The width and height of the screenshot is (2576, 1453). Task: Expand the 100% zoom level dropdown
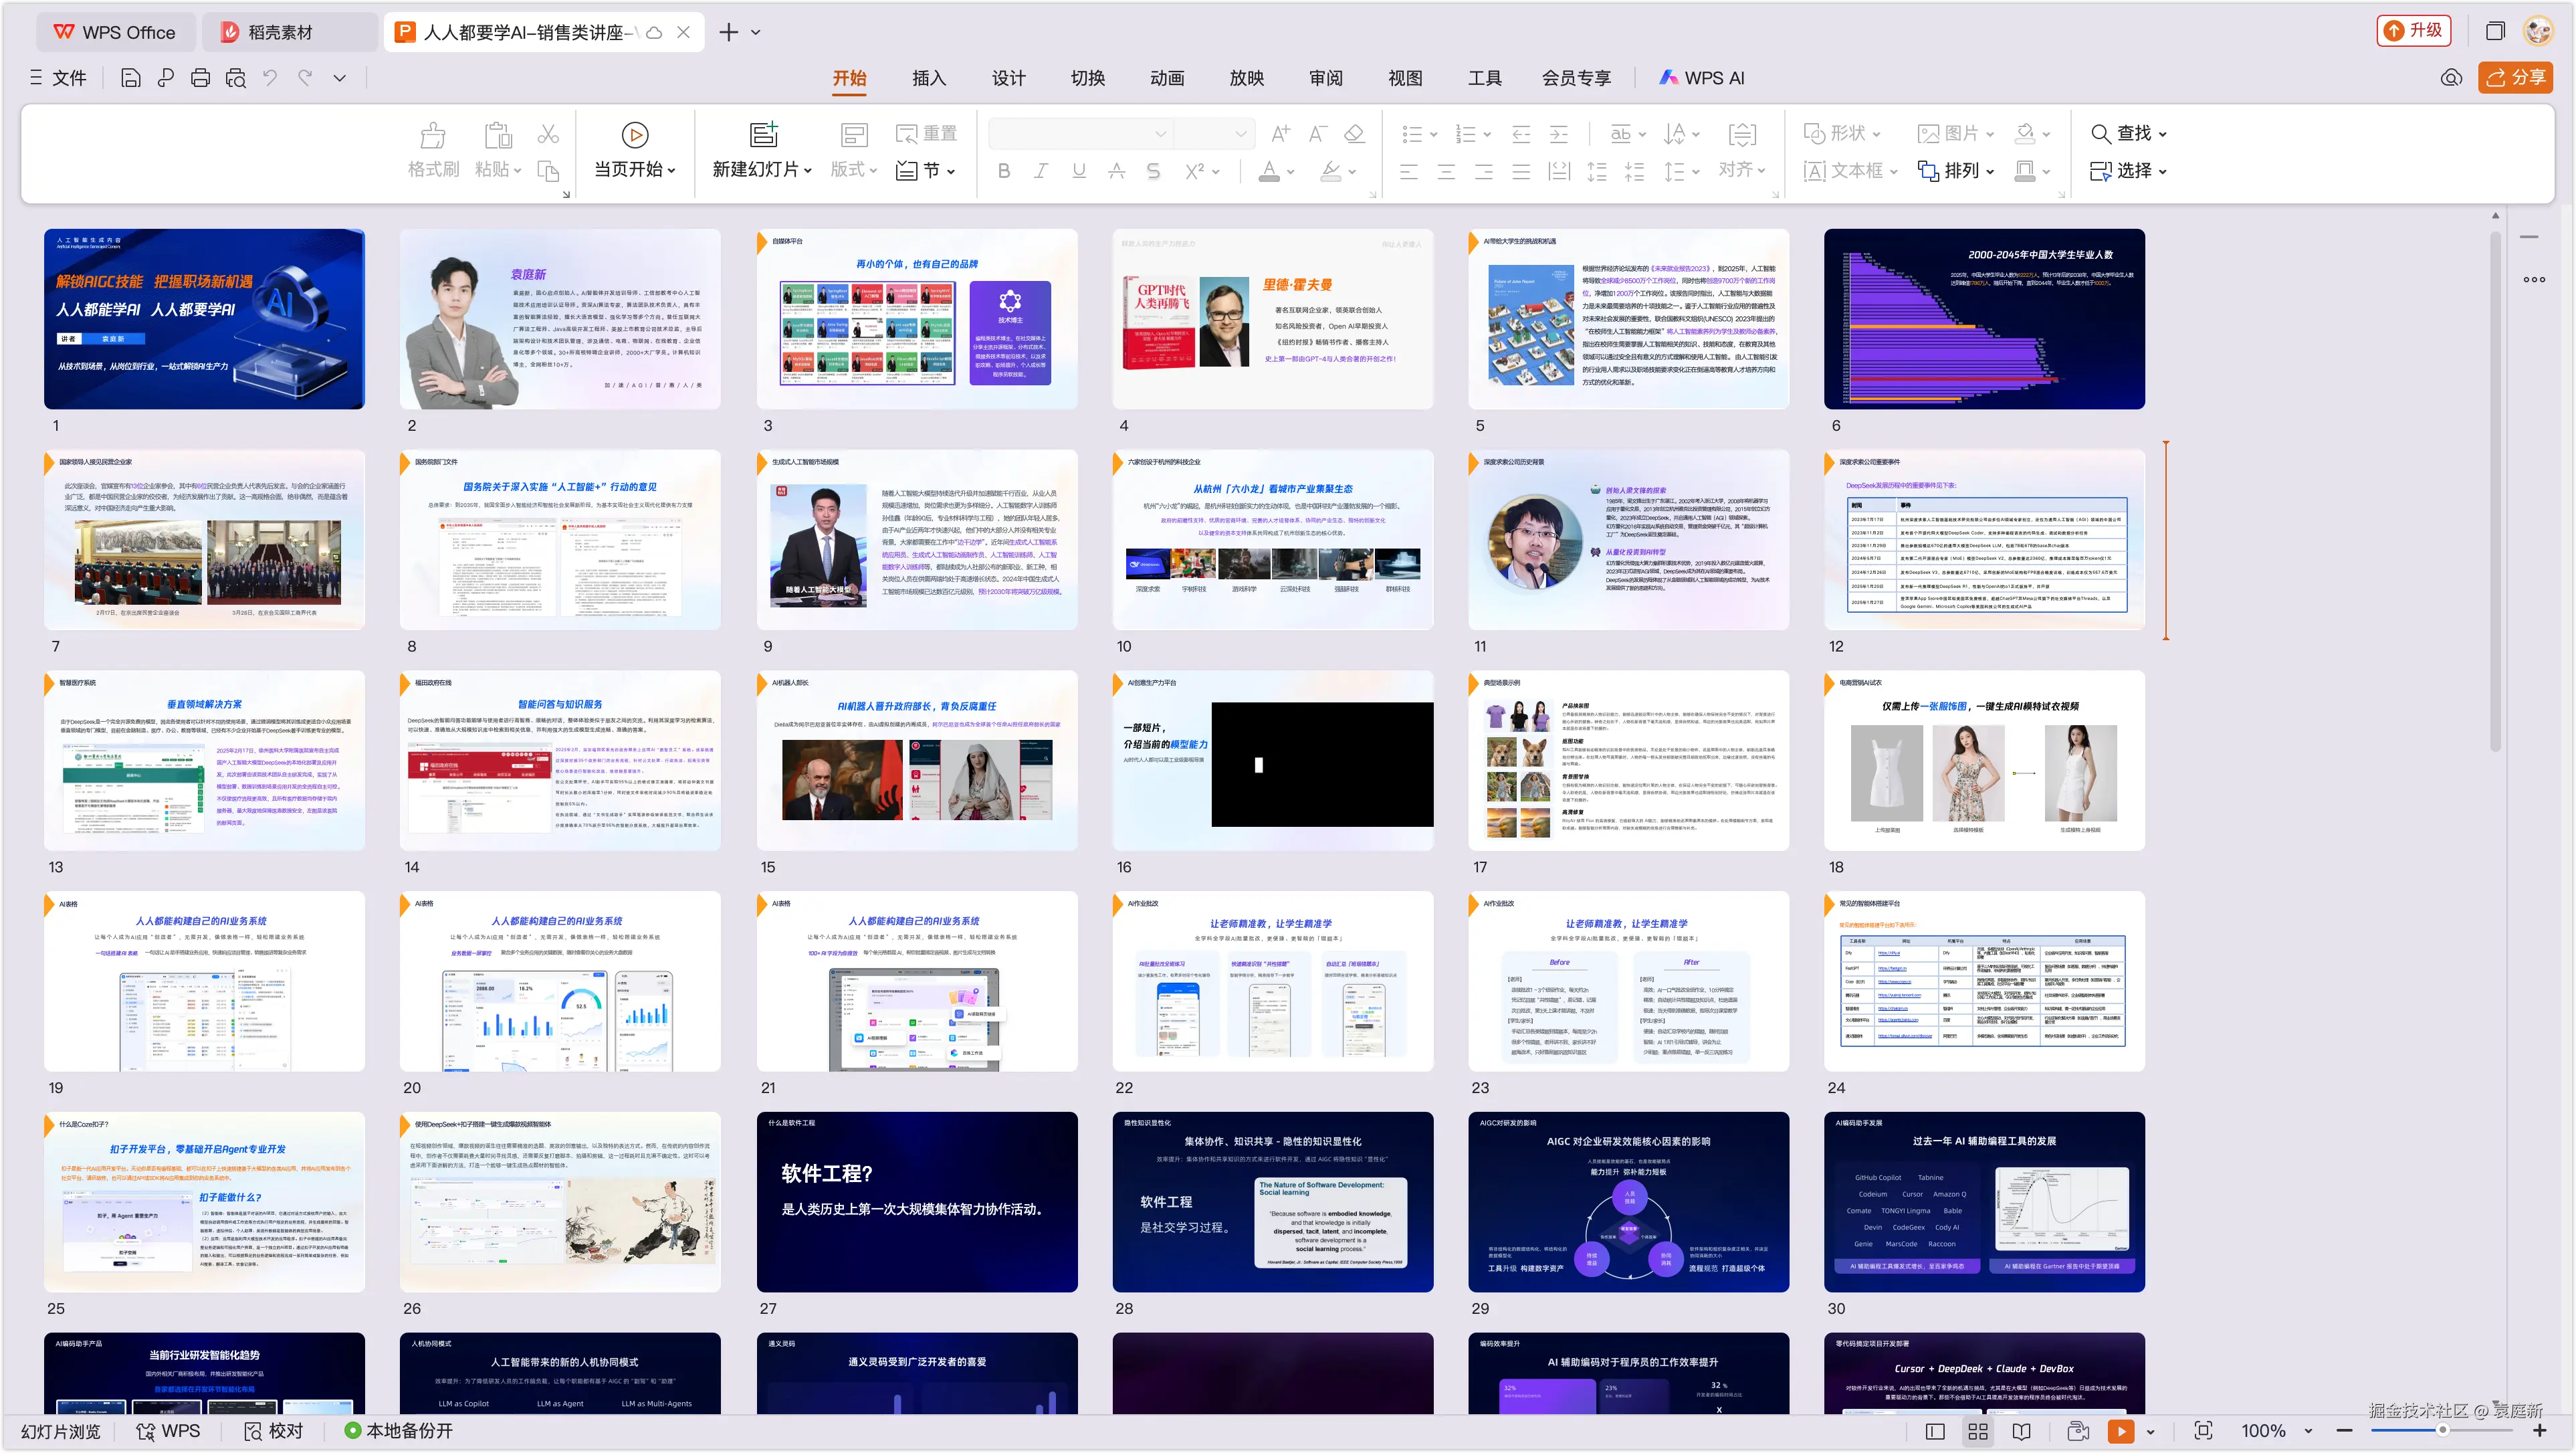click(2308, 1431)
